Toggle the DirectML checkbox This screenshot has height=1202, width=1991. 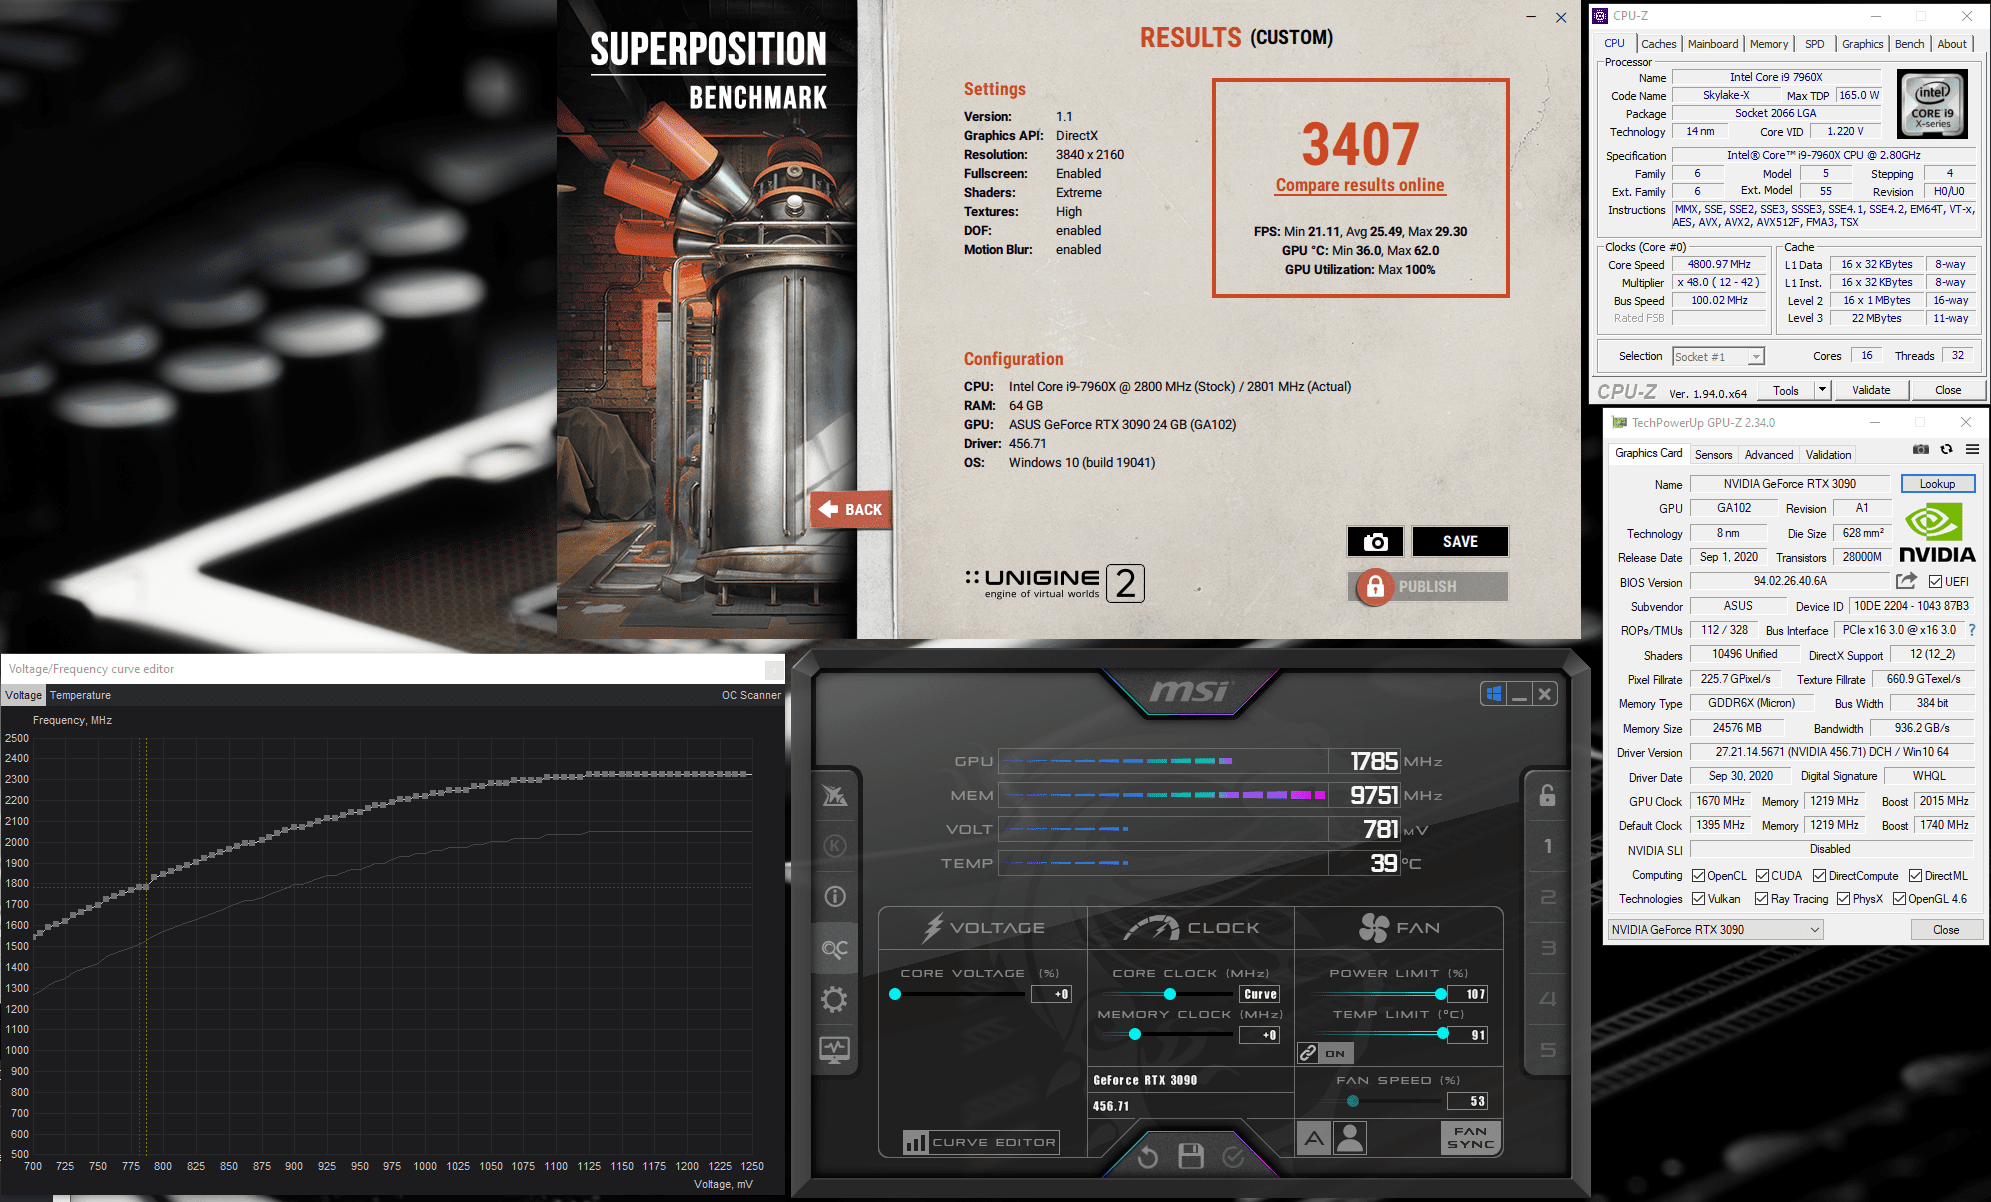(1915, 875)
